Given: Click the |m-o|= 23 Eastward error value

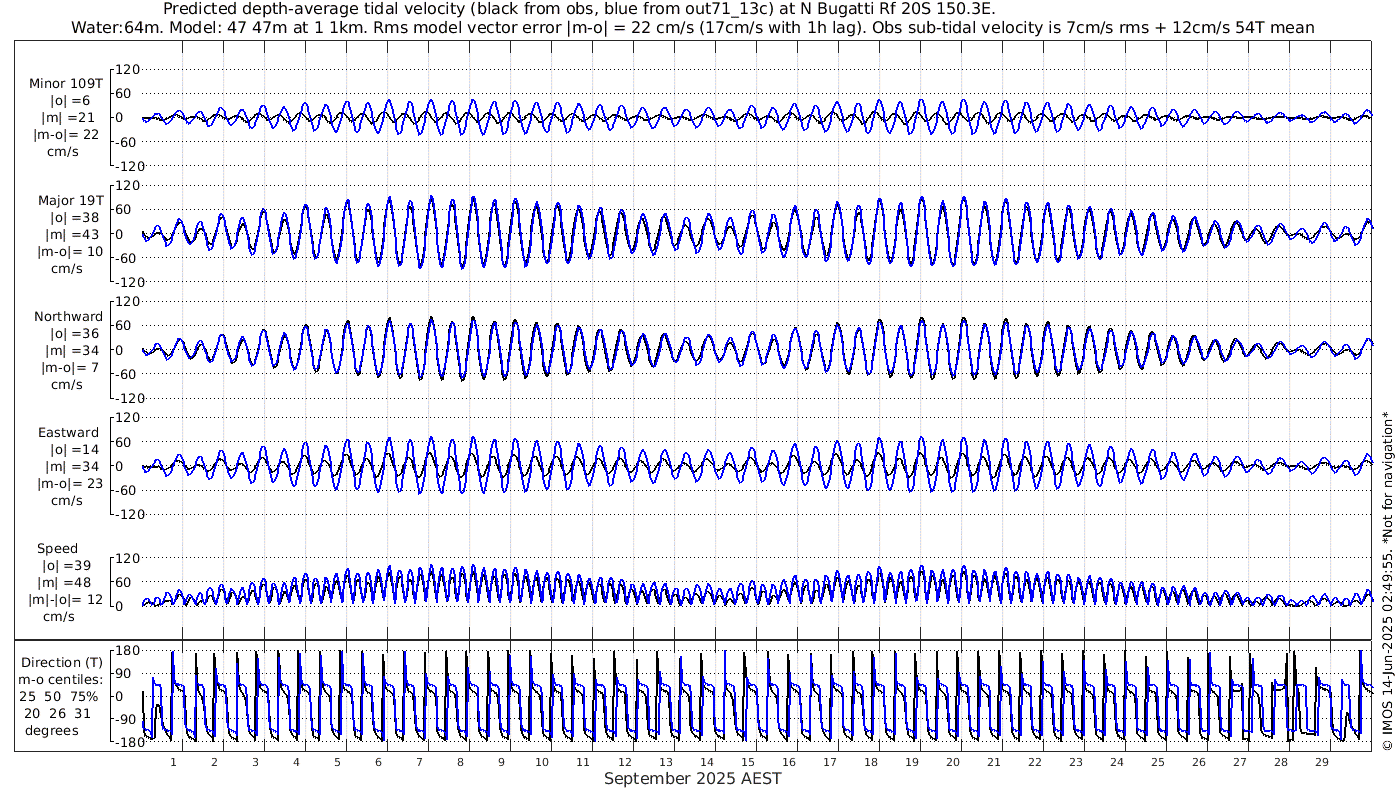Looking at the screenshot, I should pyautogui.click(x=67, y=483).
